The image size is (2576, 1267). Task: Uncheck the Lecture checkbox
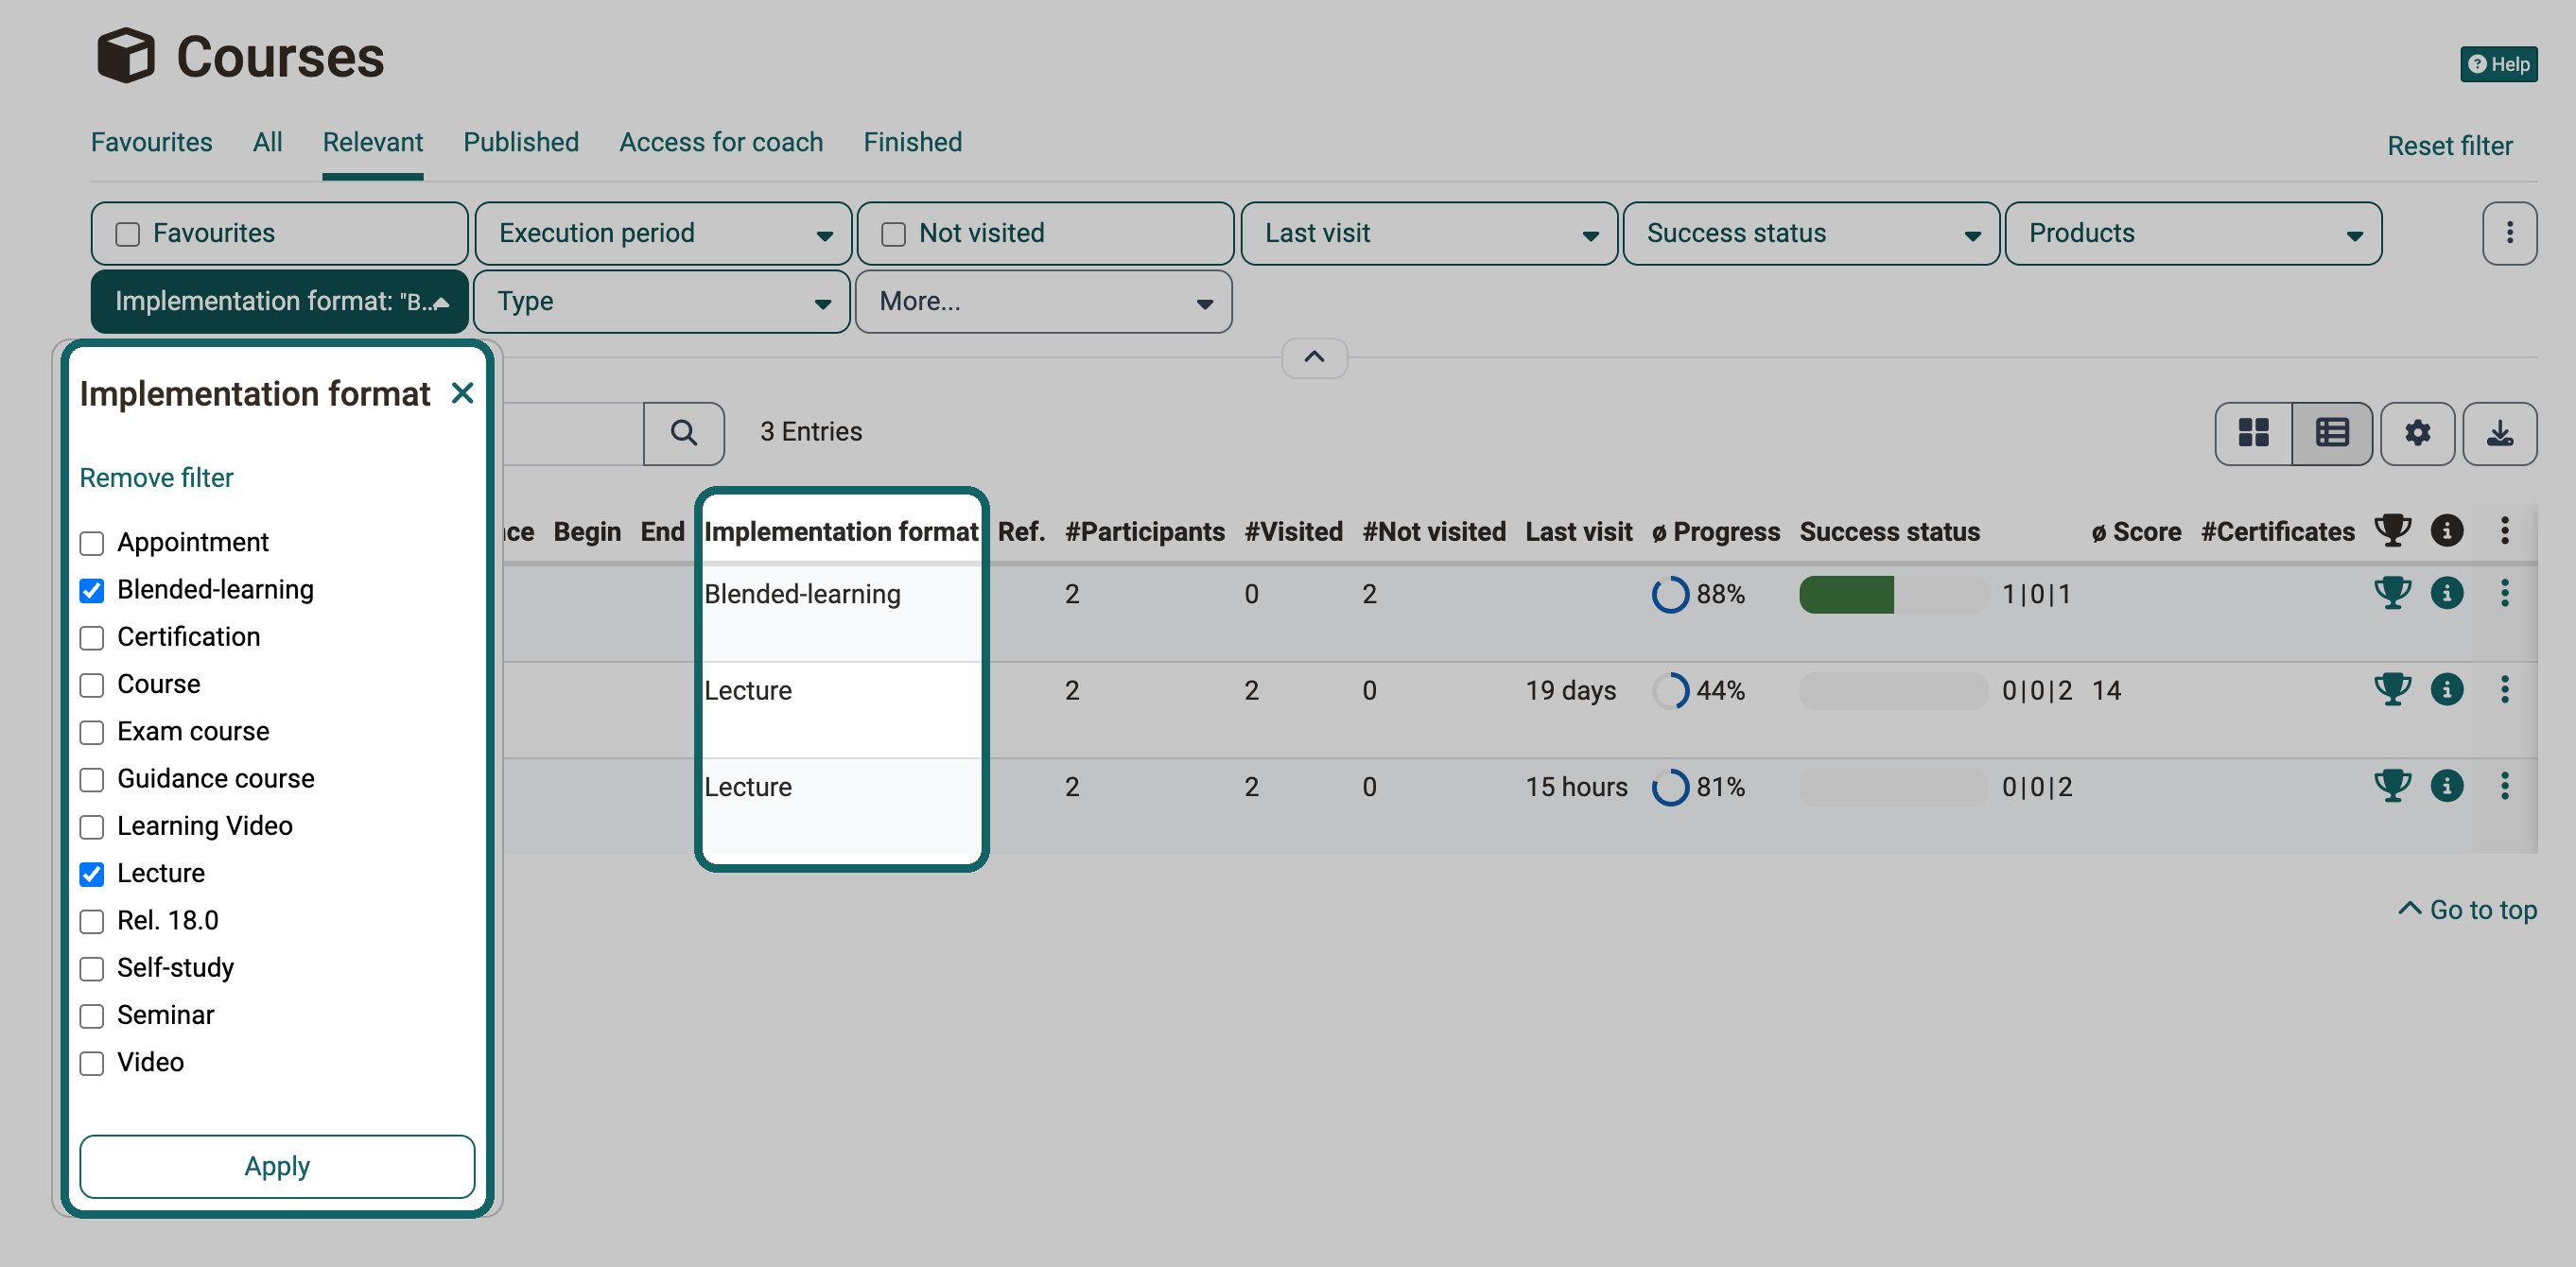pyautogui.click(x=92, y=874)
